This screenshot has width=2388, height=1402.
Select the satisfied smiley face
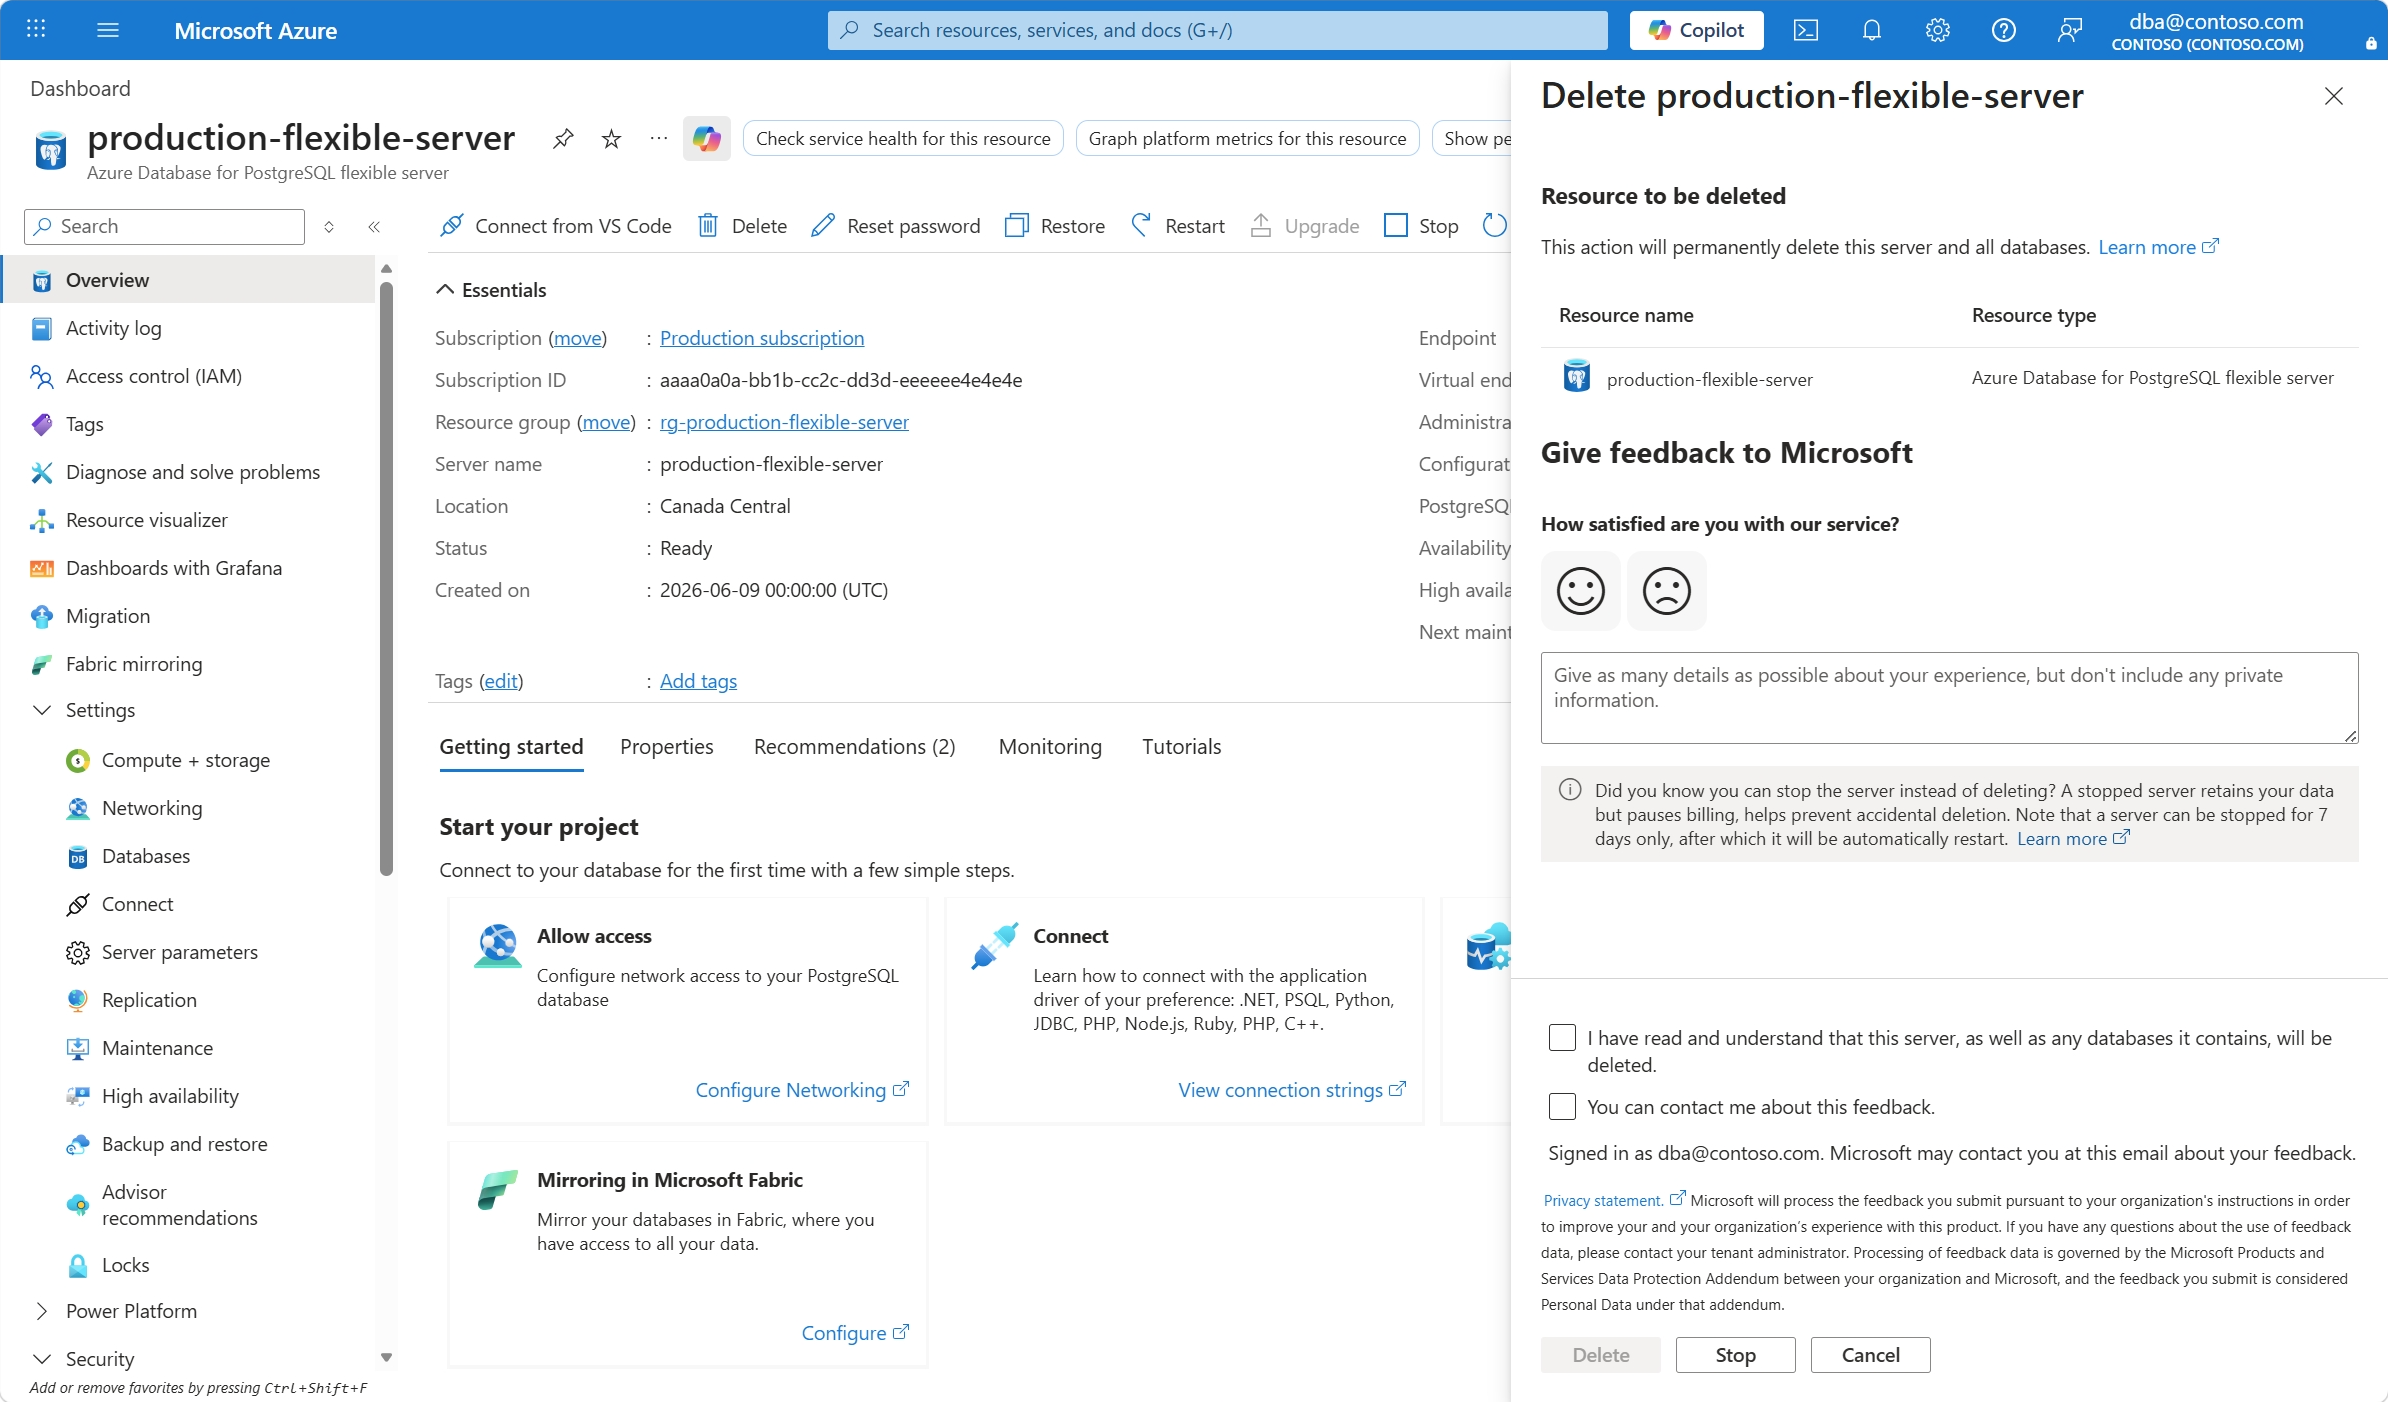[x=1580, y=590]
